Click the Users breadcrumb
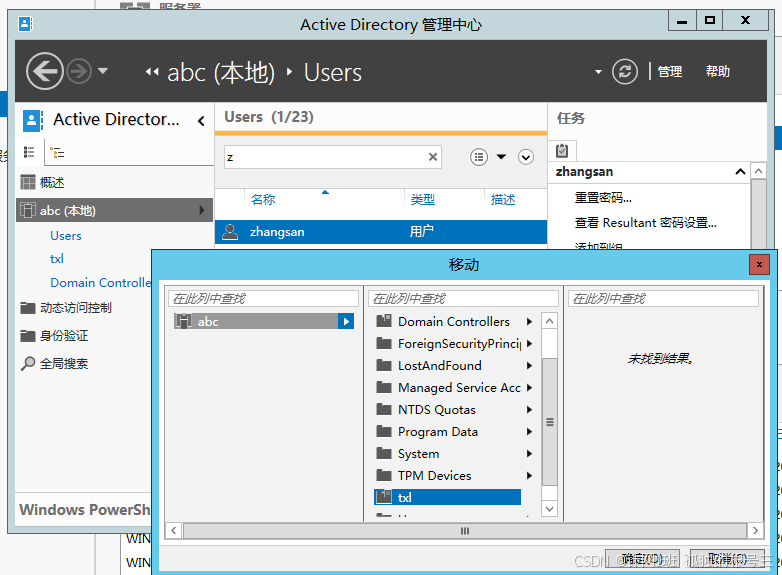The image size is (782, 575). pyautogui.click(x=333, y=73)
